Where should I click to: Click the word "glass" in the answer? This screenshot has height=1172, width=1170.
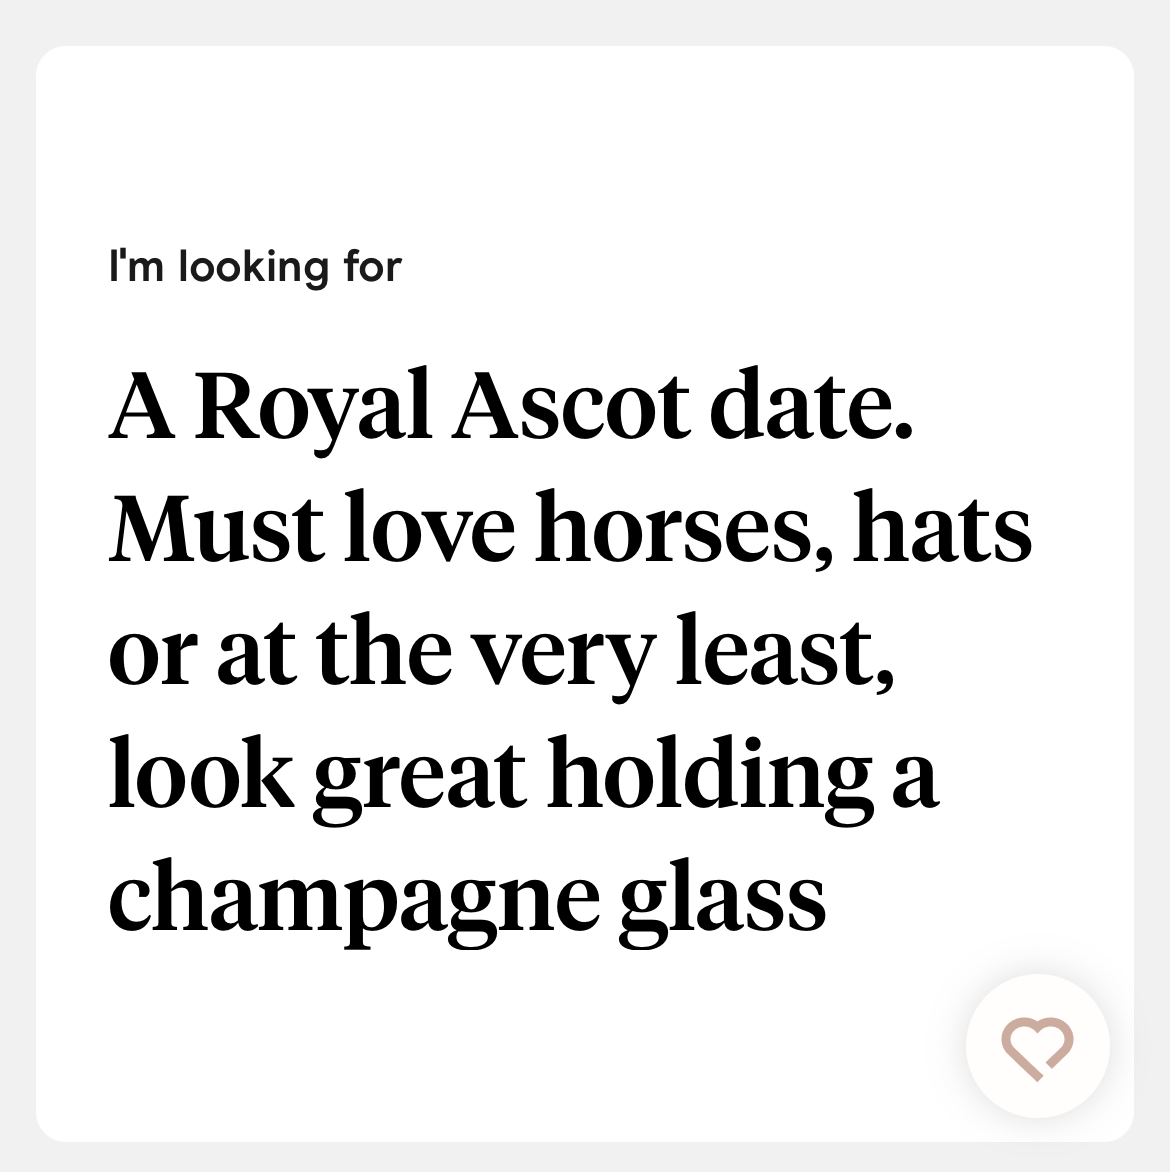(722, 901)
